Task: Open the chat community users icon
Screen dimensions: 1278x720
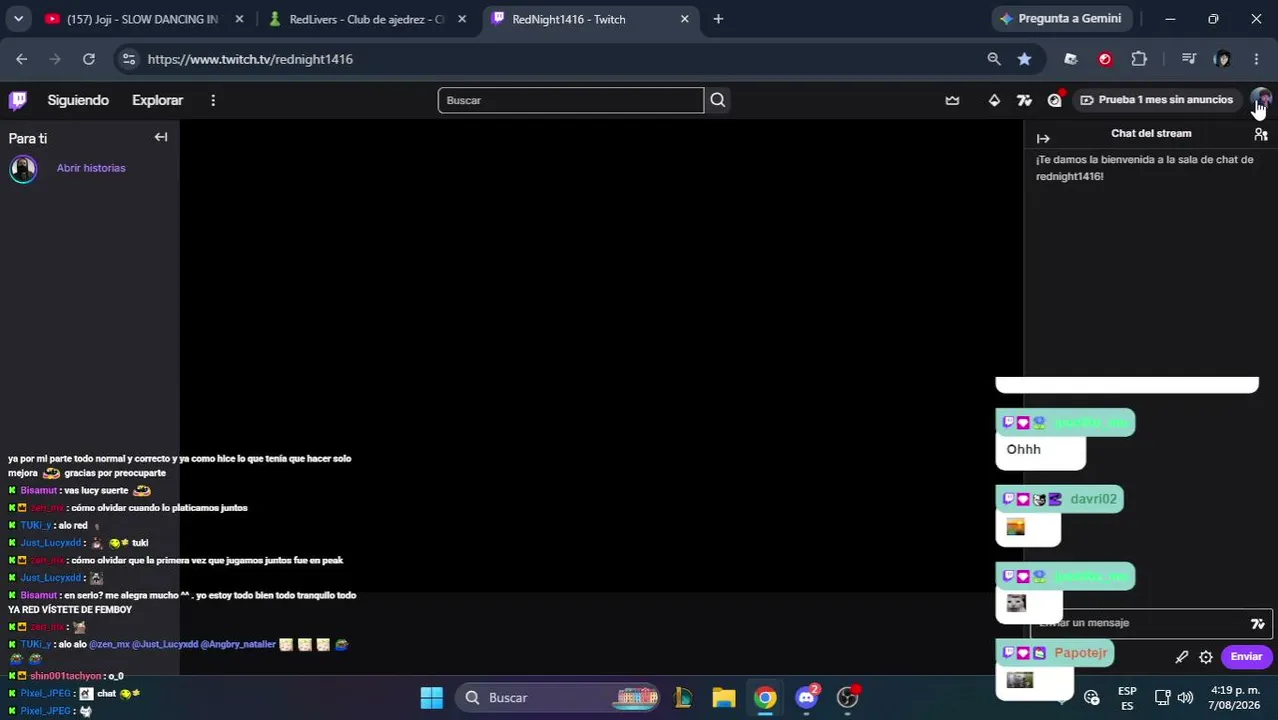Action: pyautogui.click(x=1261, y=134)
